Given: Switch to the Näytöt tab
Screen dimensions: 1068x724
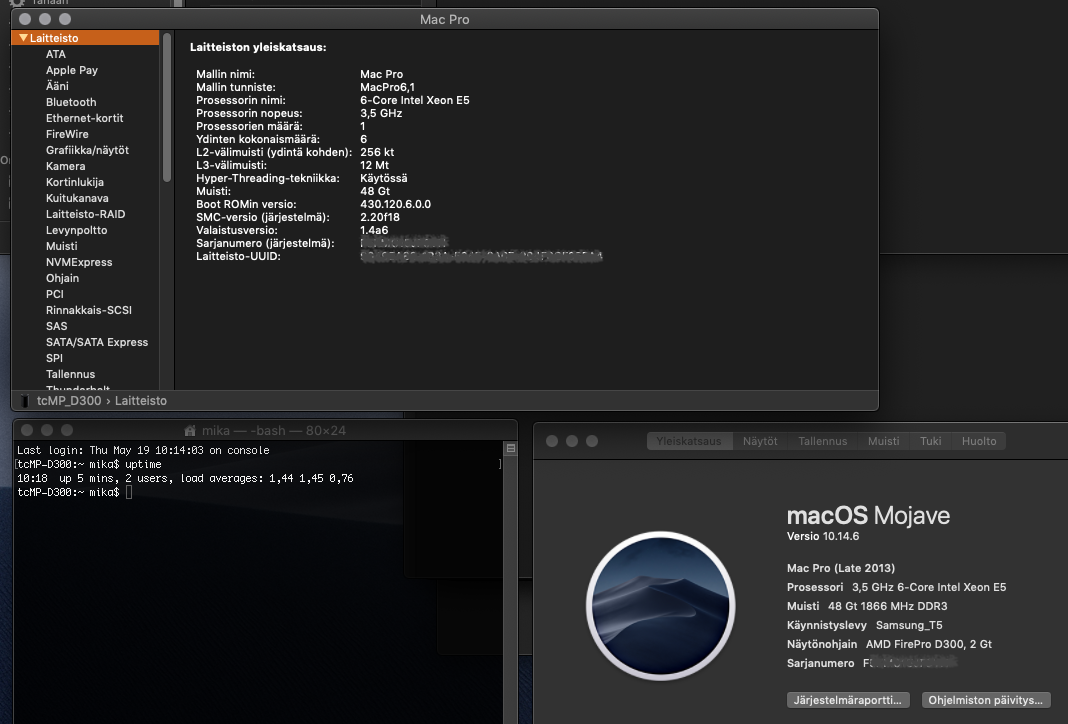Looking at the screenshot, I should 760,441.
